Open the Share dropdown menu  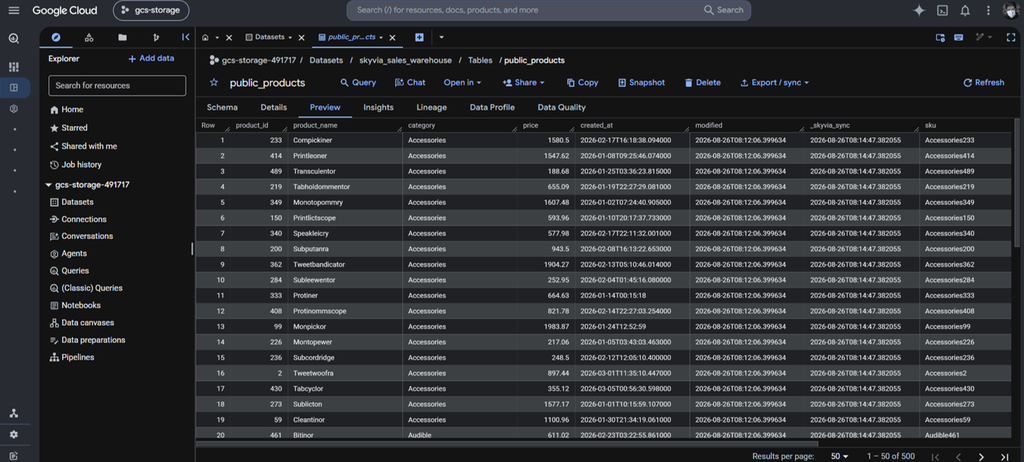(523, 82)
